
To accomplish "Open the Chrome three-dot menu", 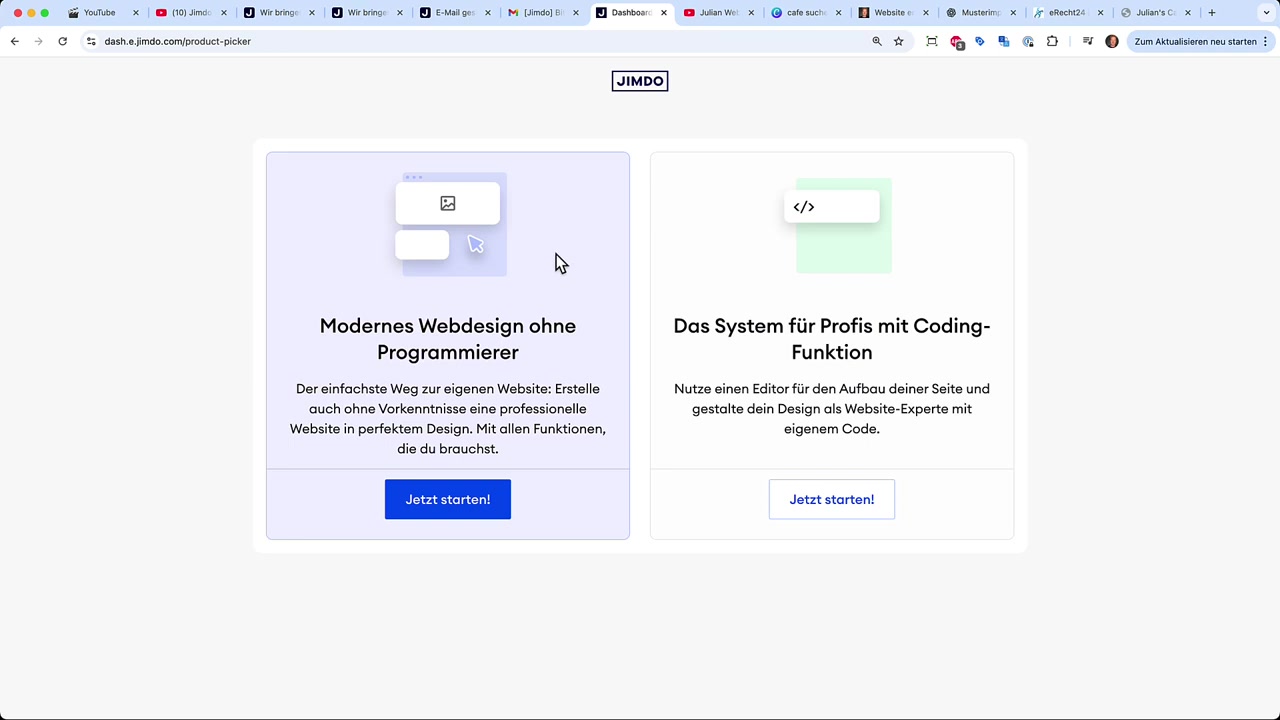I will 1265,41.
